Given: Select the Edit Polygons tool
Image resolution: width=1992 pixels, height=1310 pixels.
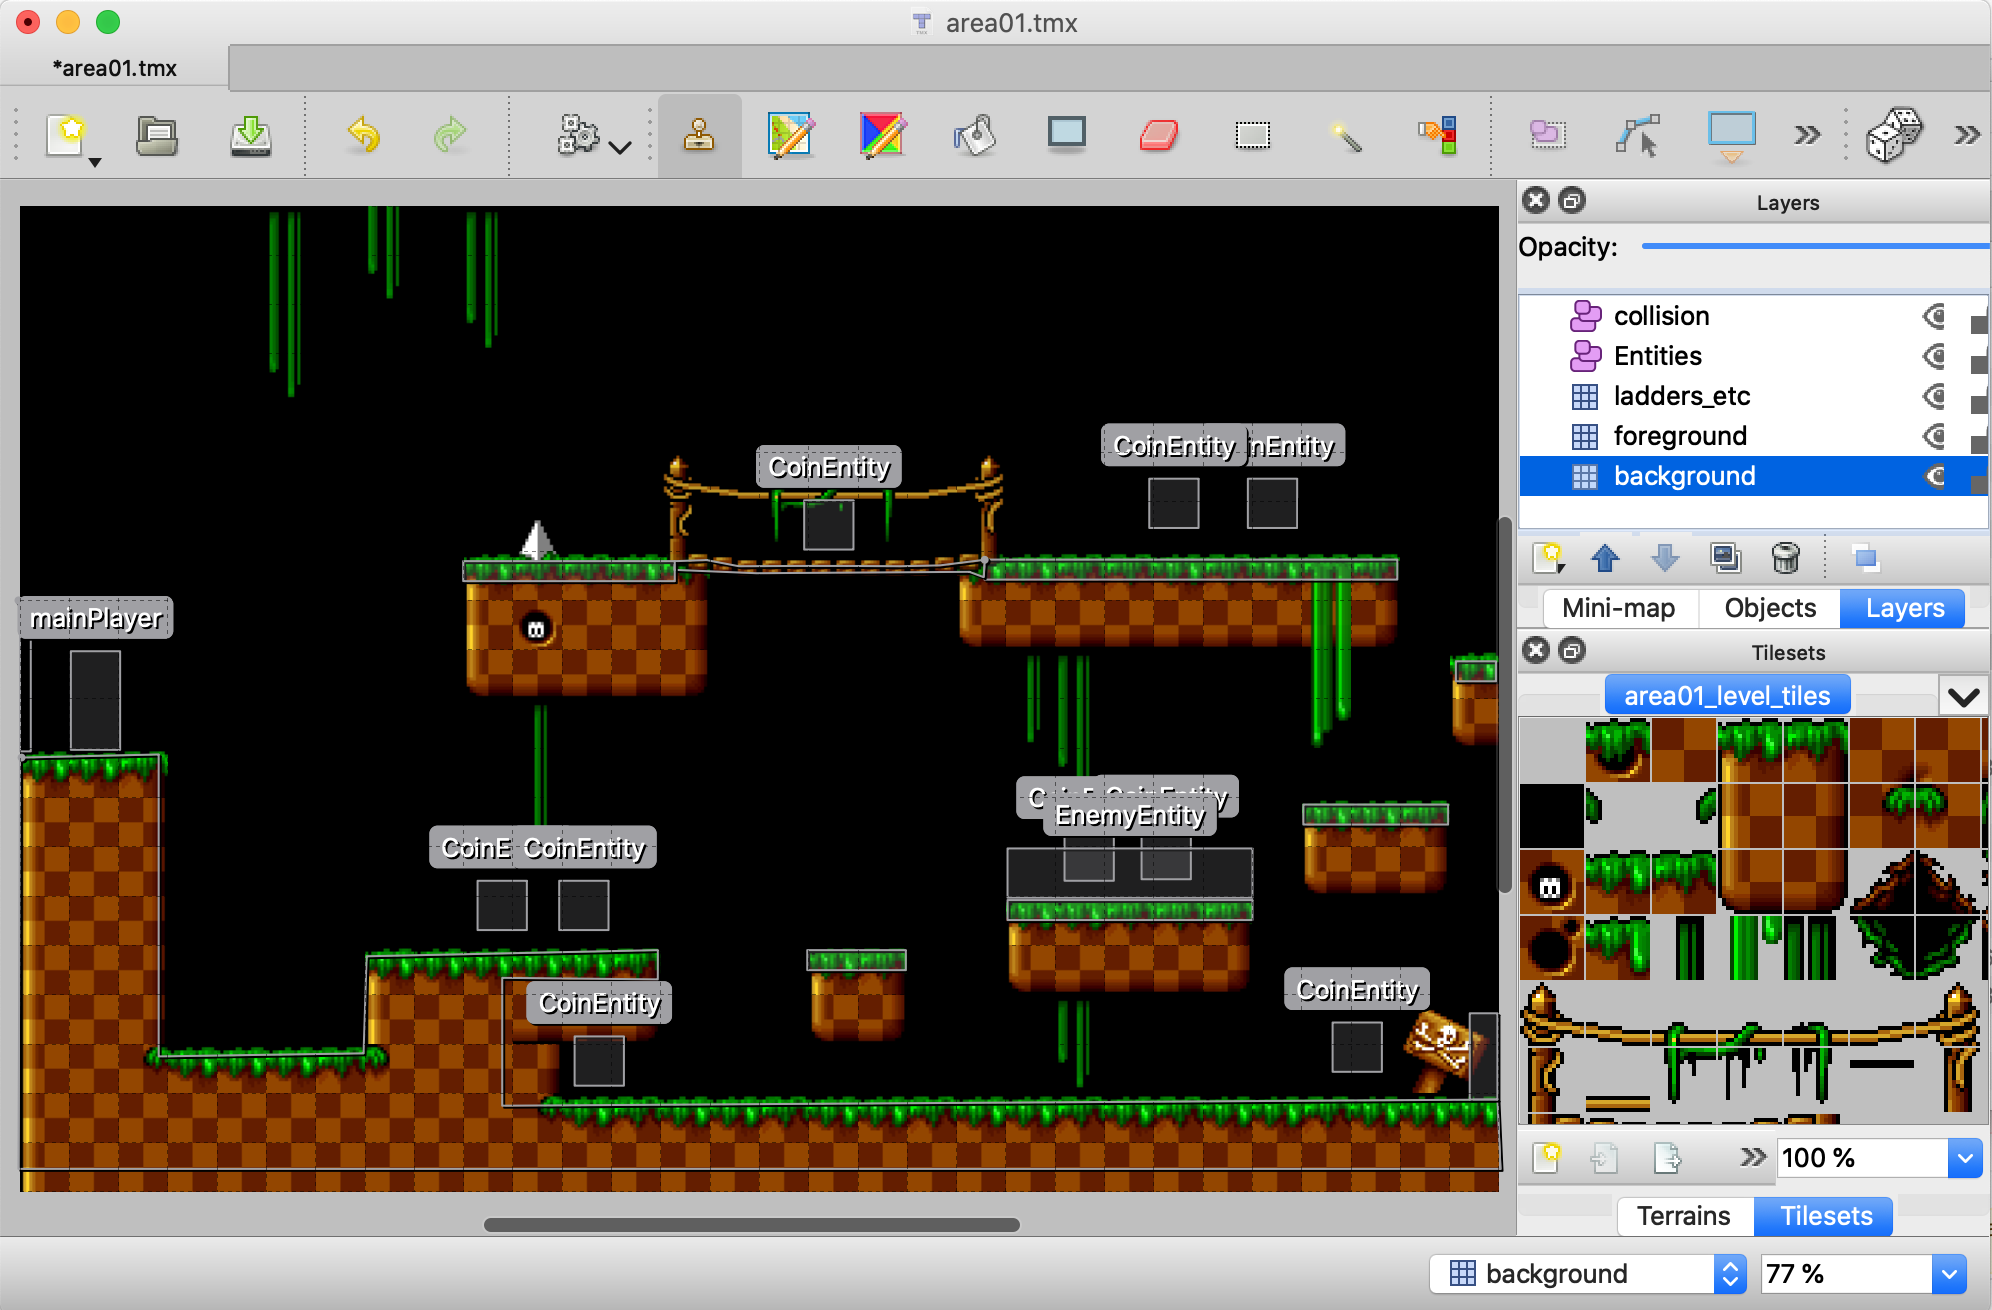Looking at the screenshot, I should point(1638,135).
